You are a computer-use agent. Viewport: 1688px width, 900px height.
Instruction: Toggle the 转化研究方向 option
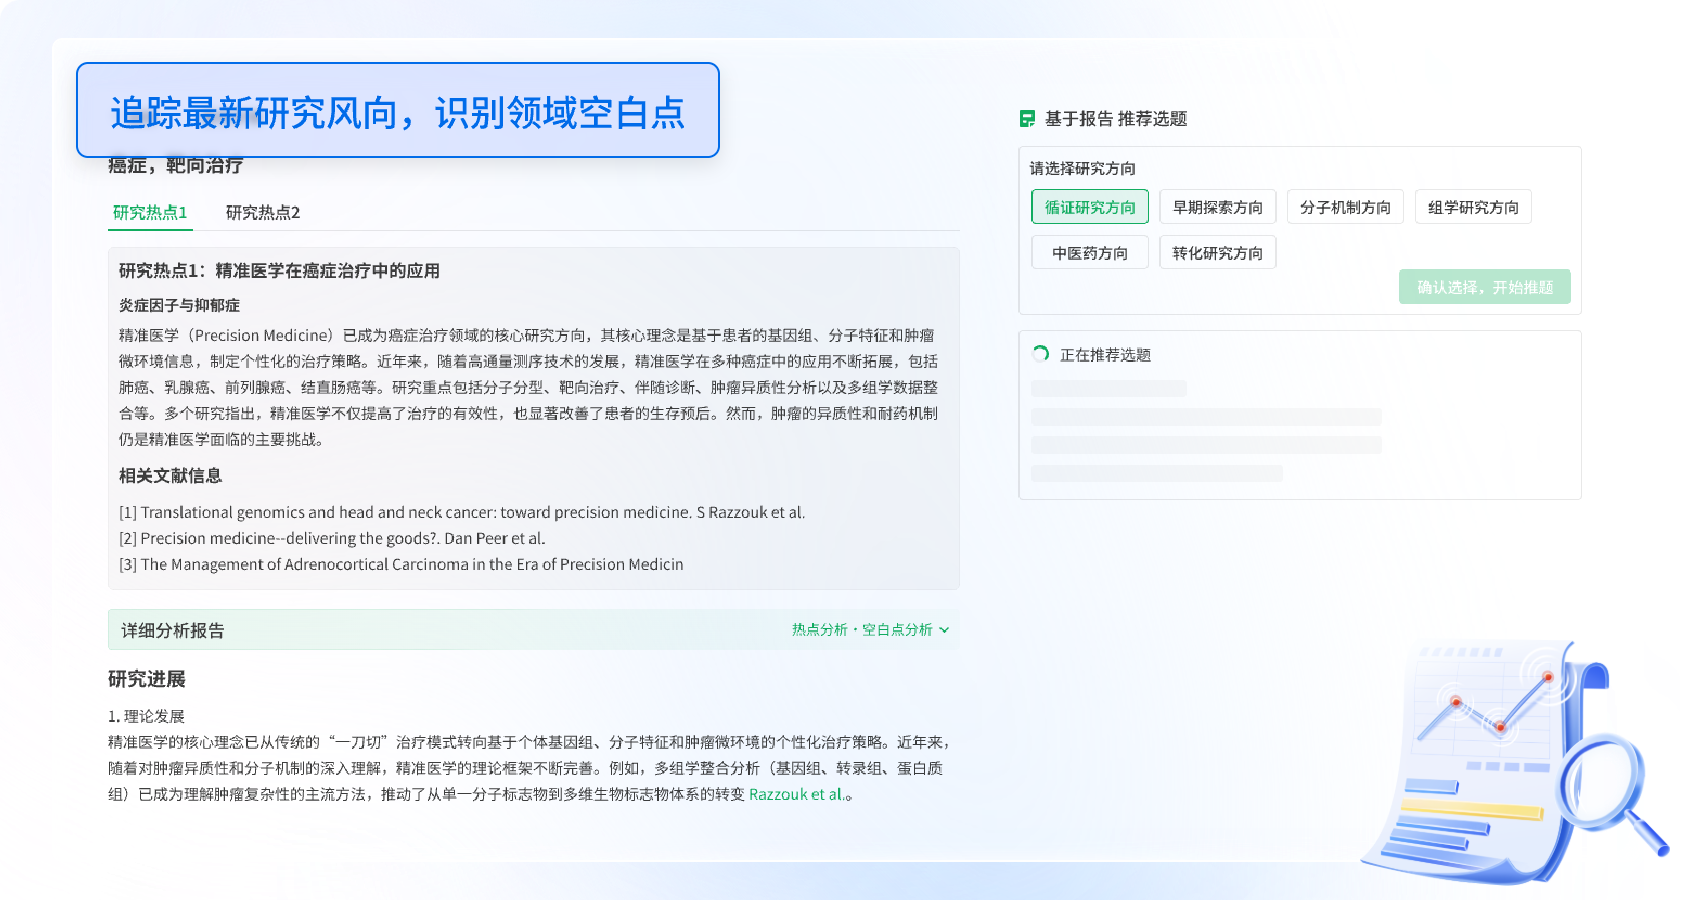pos(1217,252)
